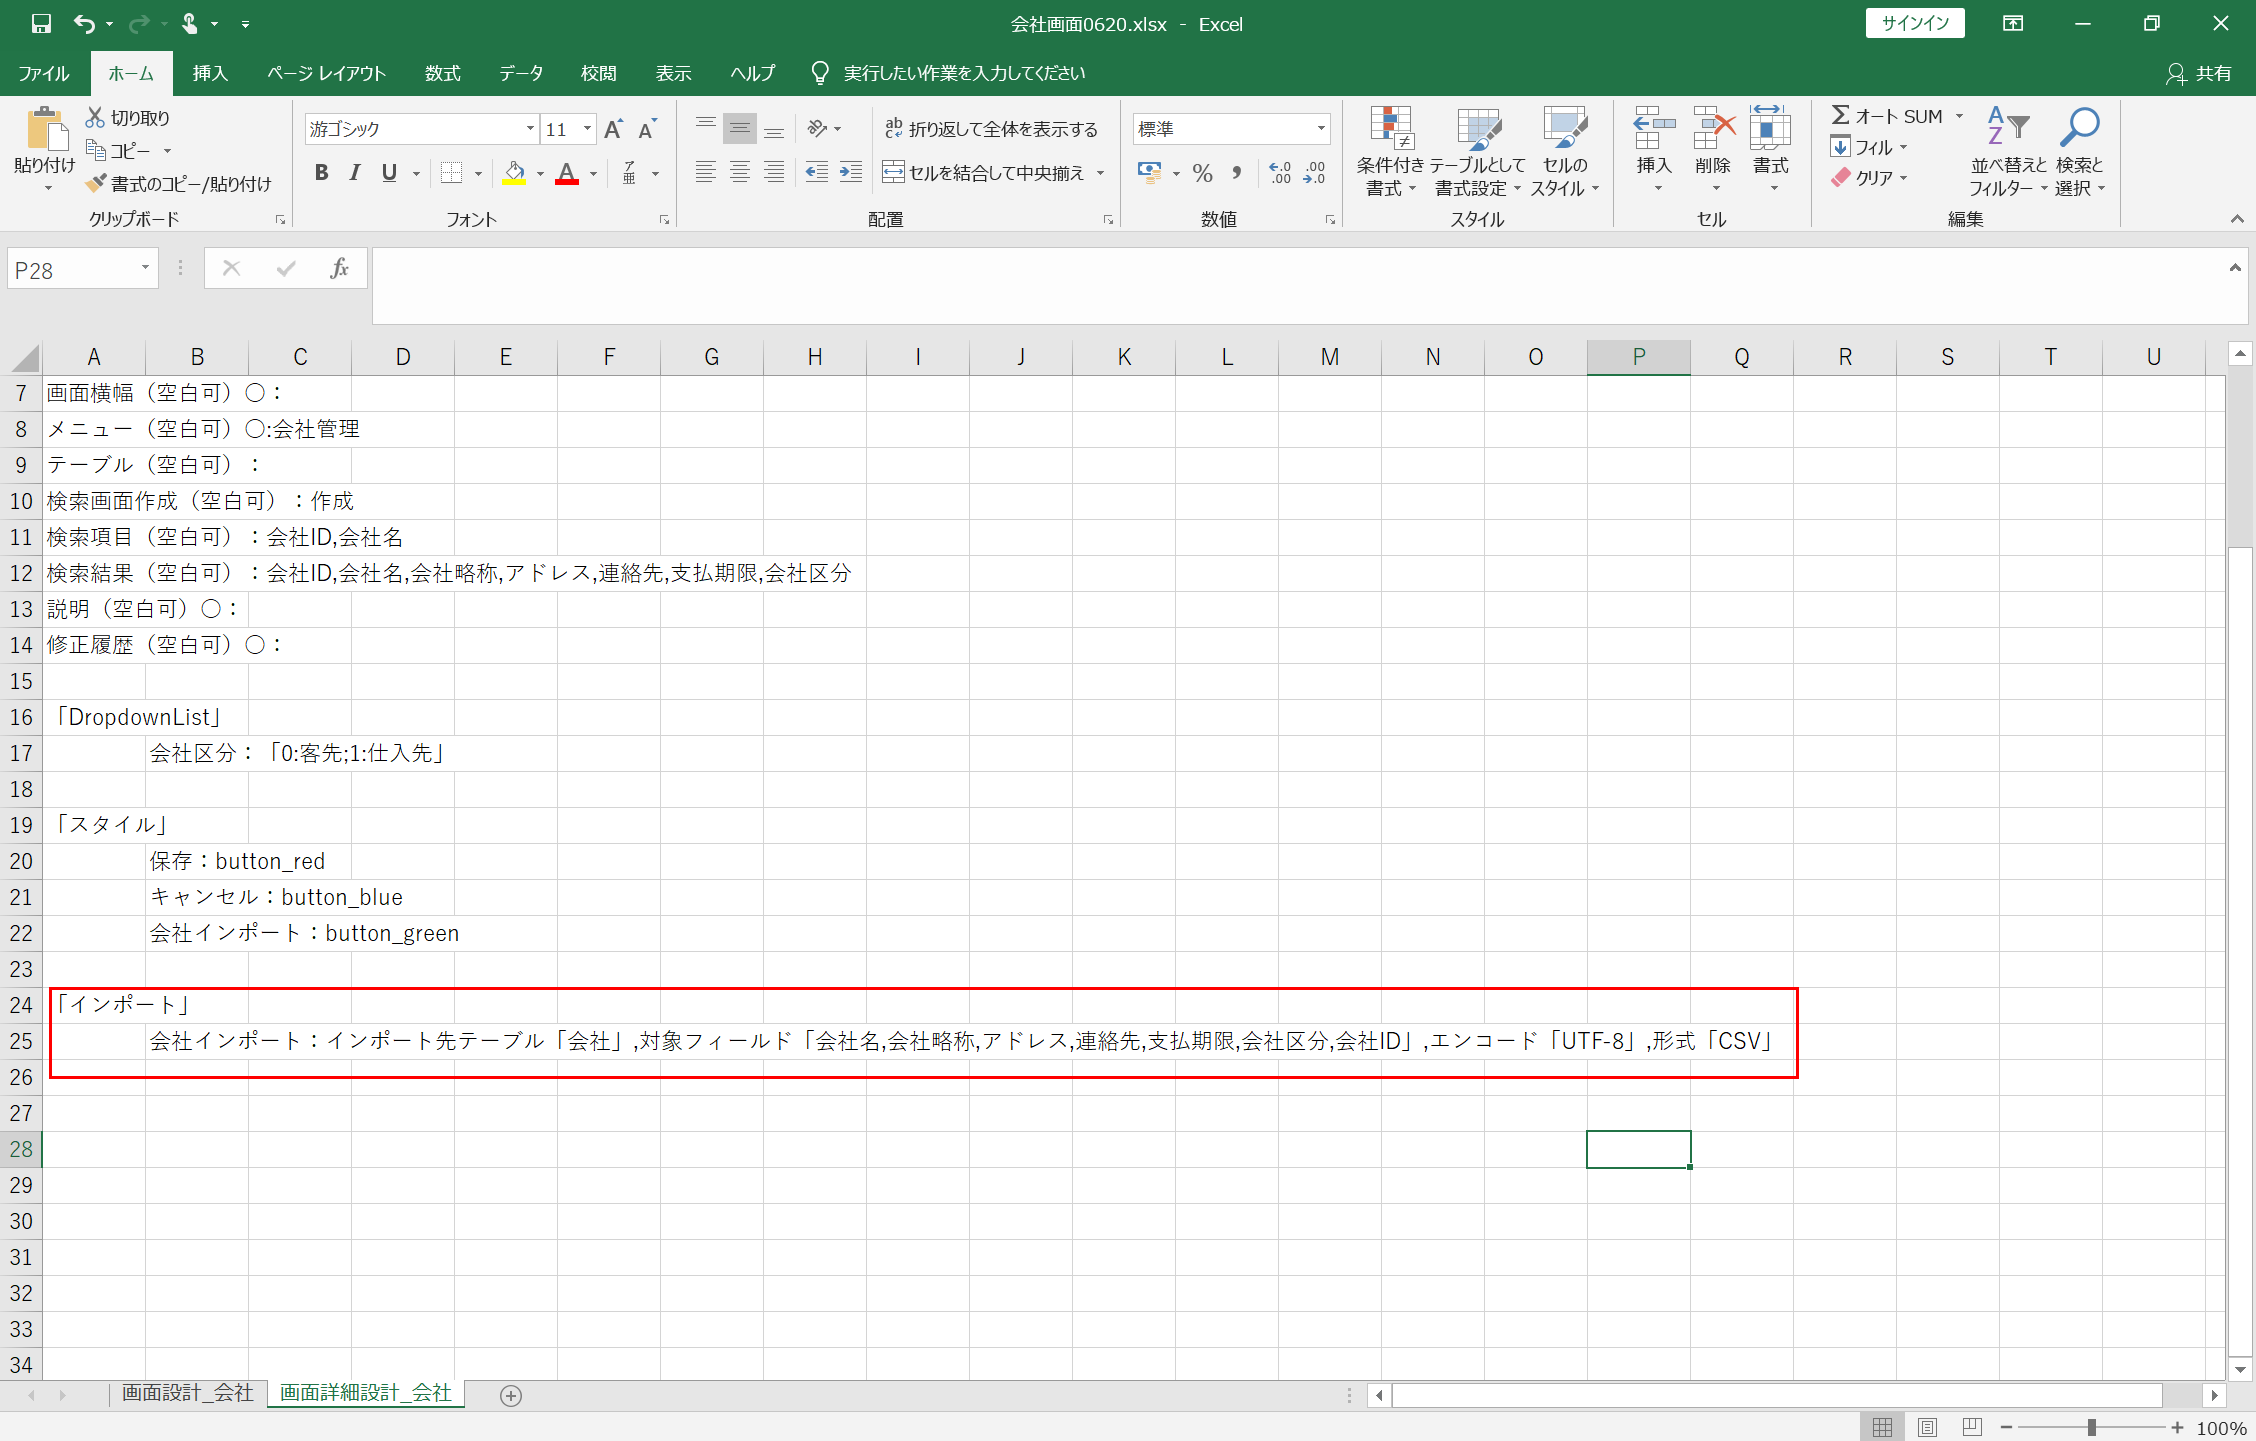Toggle Wrap Text option
This screenshot has width=2256, height=1441.
pos(990,129)
